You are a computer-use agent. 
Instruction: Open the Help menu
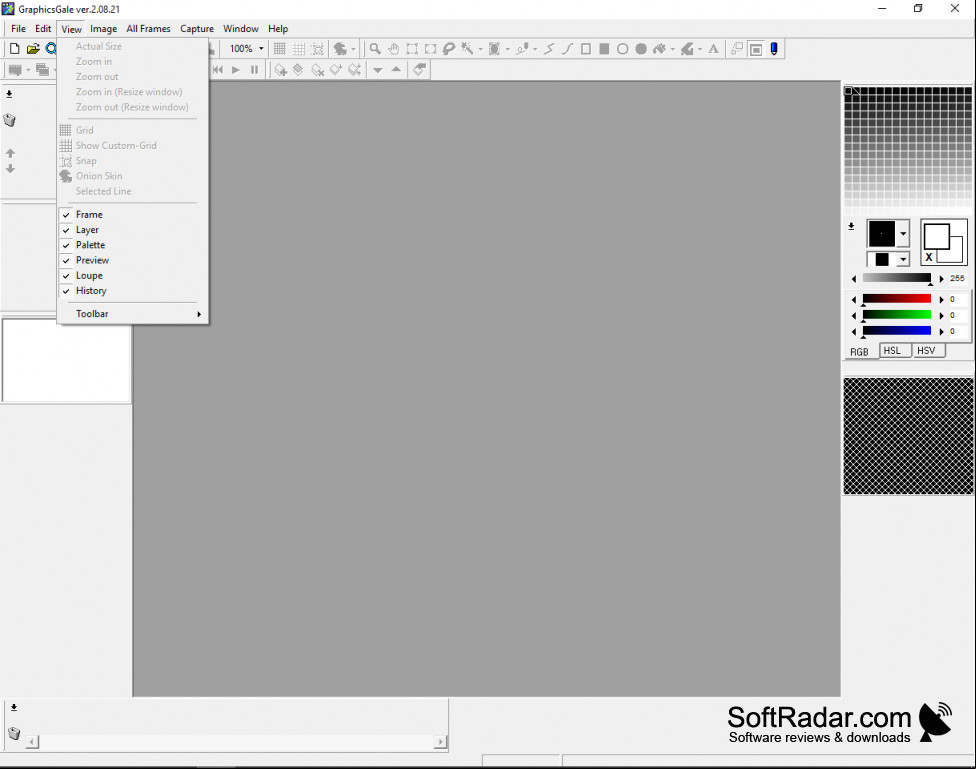[x=278, y=29]
